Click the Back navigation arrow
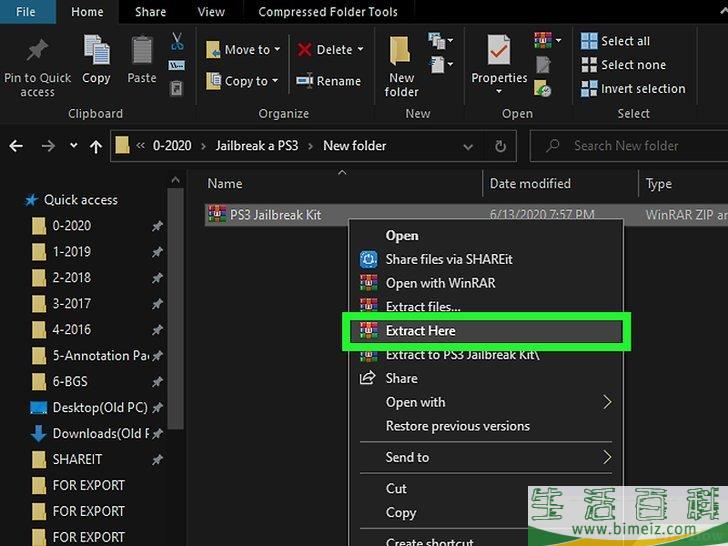 (16, 146)
